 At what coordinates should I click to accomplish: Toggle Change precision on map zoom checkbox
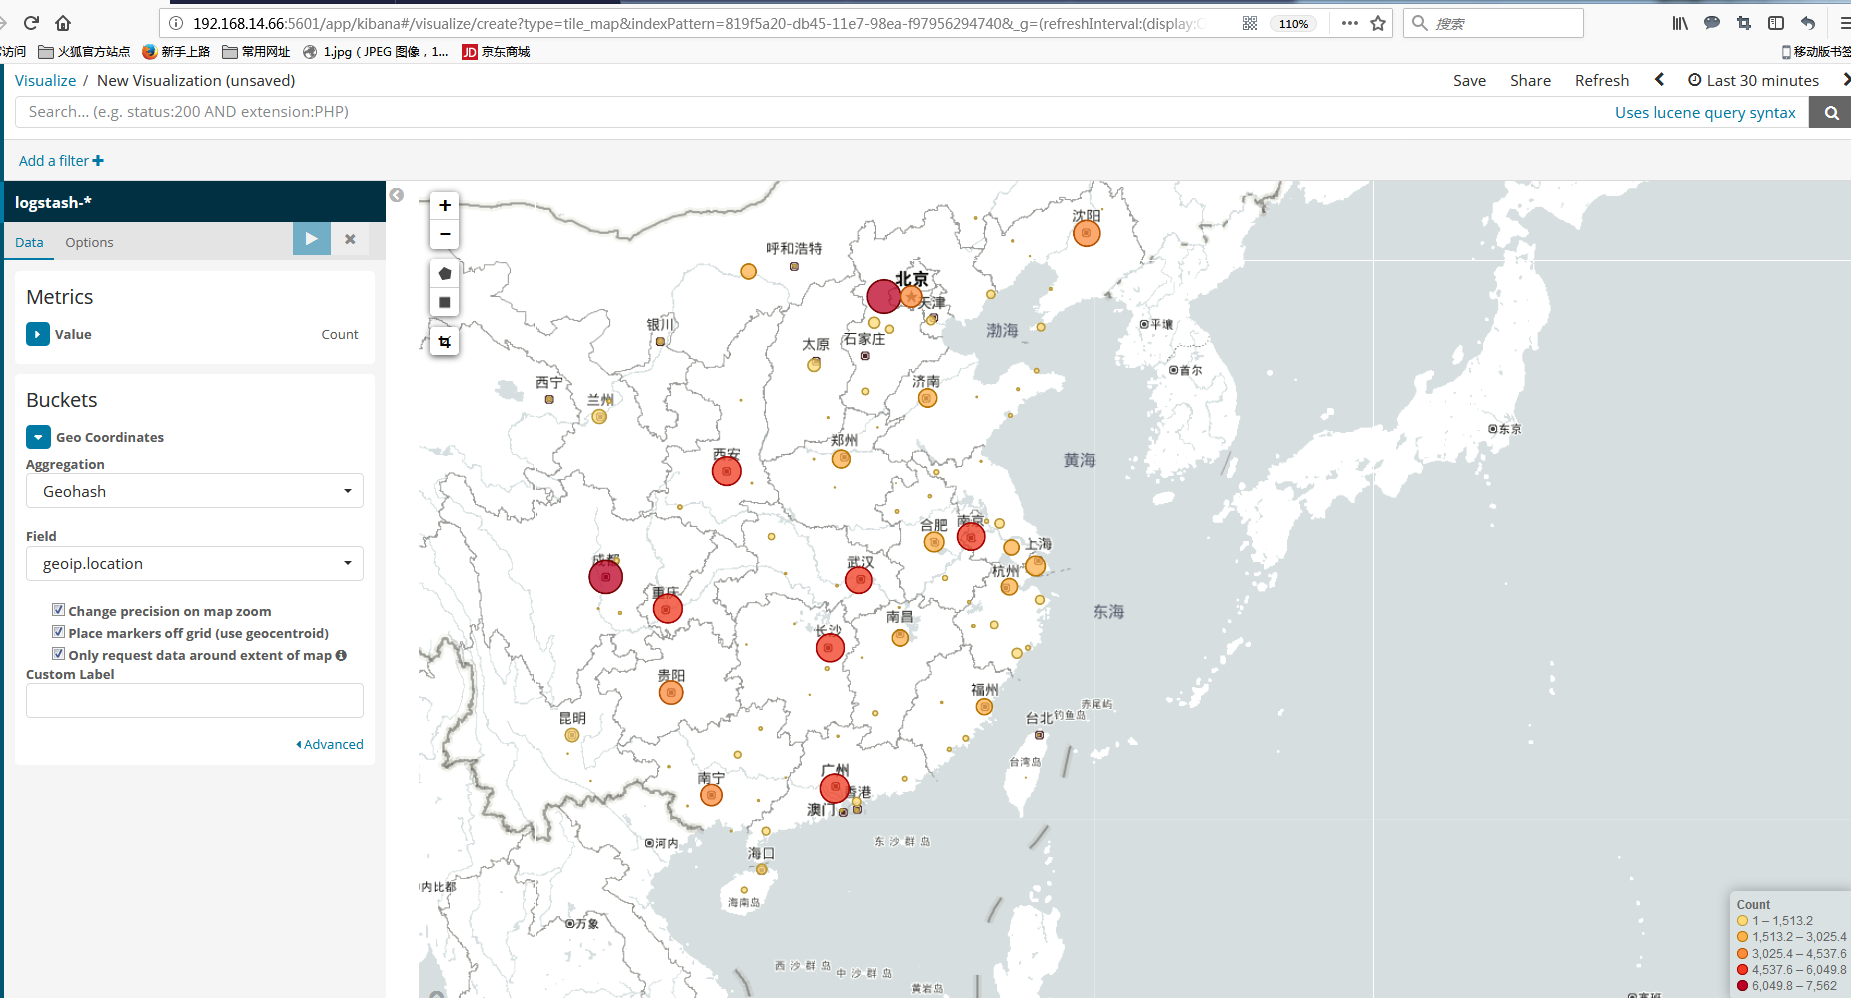point(59,610)
